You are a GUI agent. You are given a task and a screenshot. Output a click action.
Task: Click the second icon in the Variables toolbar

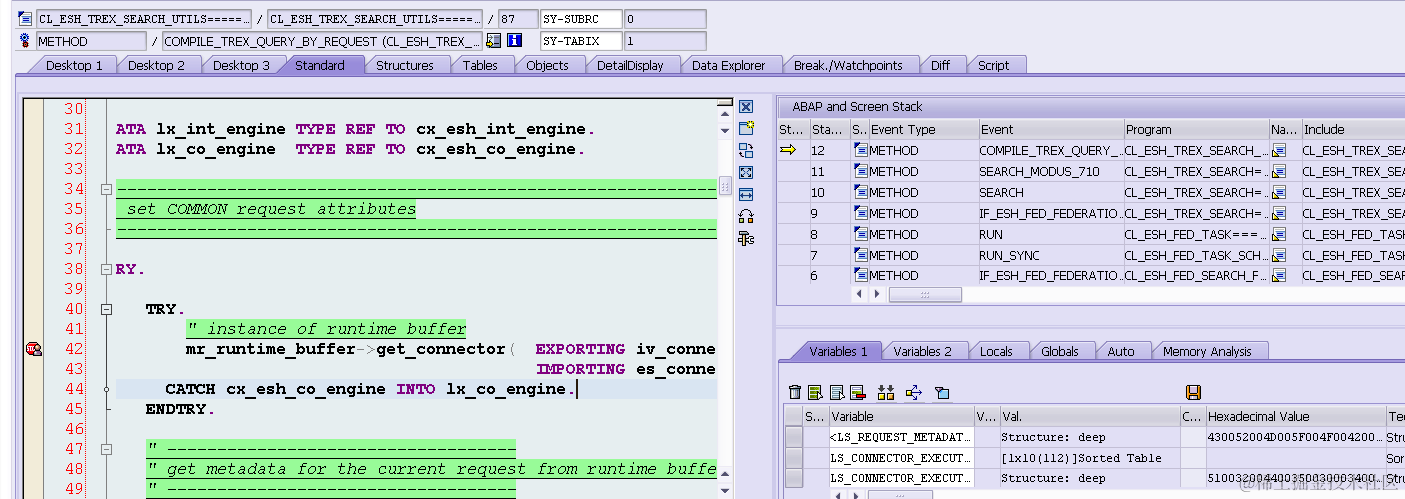815,392
